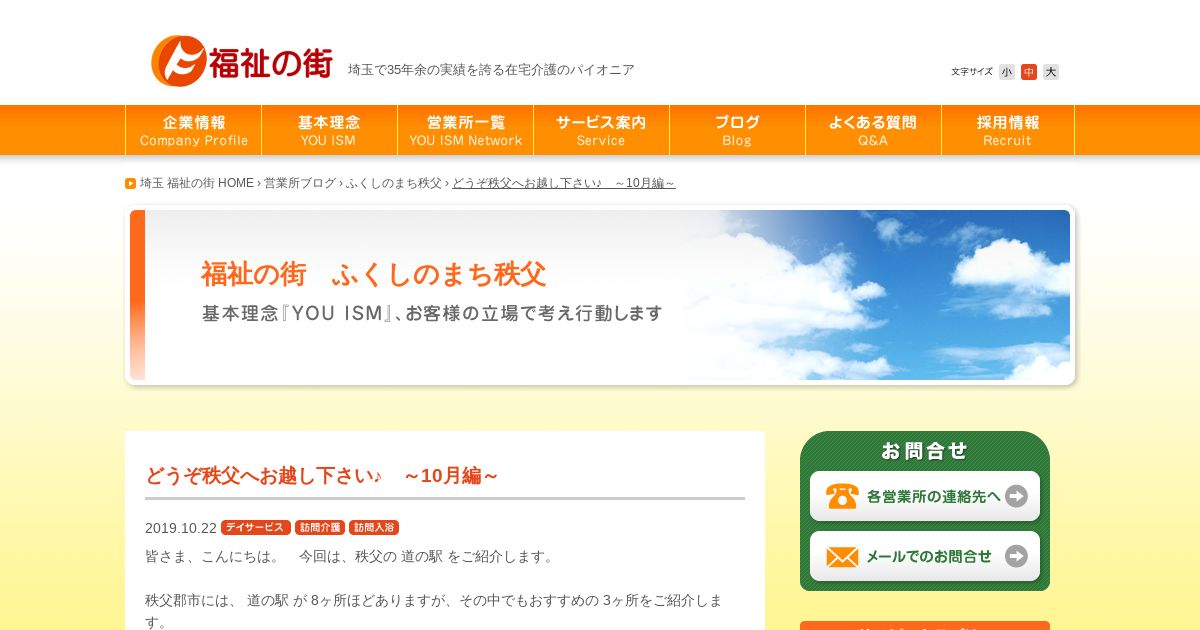Click orange breadcrumb arrow icon
Image resolution: width=1200 pixels, height=630 pixels.
click(130, 183)
